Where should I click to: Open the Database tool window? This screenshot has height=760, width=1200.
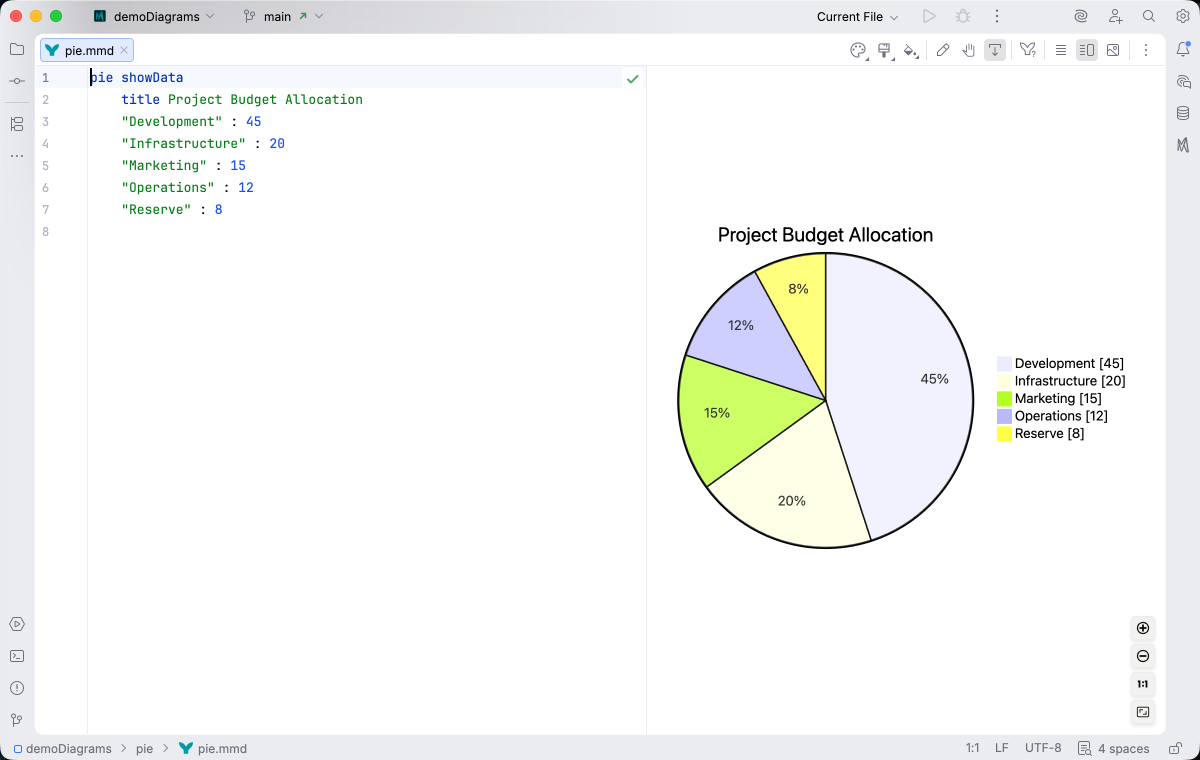click(1183, 113)
